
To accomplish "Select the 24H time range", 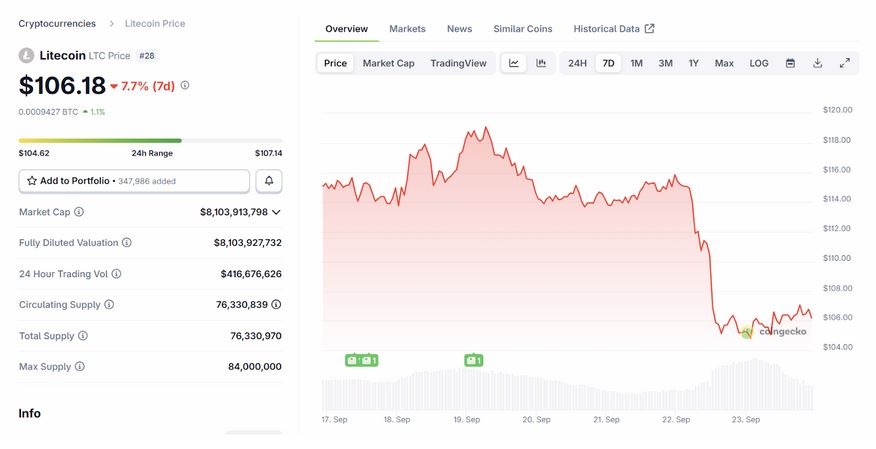I will (x=577, y=63).
